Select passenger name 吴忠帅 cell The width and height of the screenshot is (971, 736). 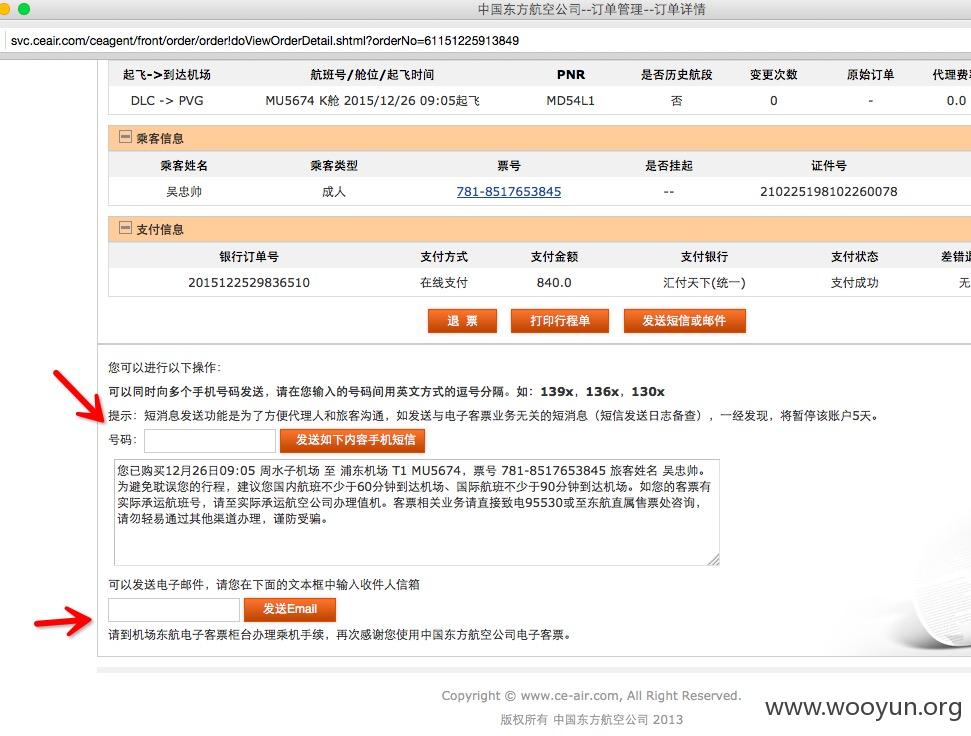tap(184, 192)
